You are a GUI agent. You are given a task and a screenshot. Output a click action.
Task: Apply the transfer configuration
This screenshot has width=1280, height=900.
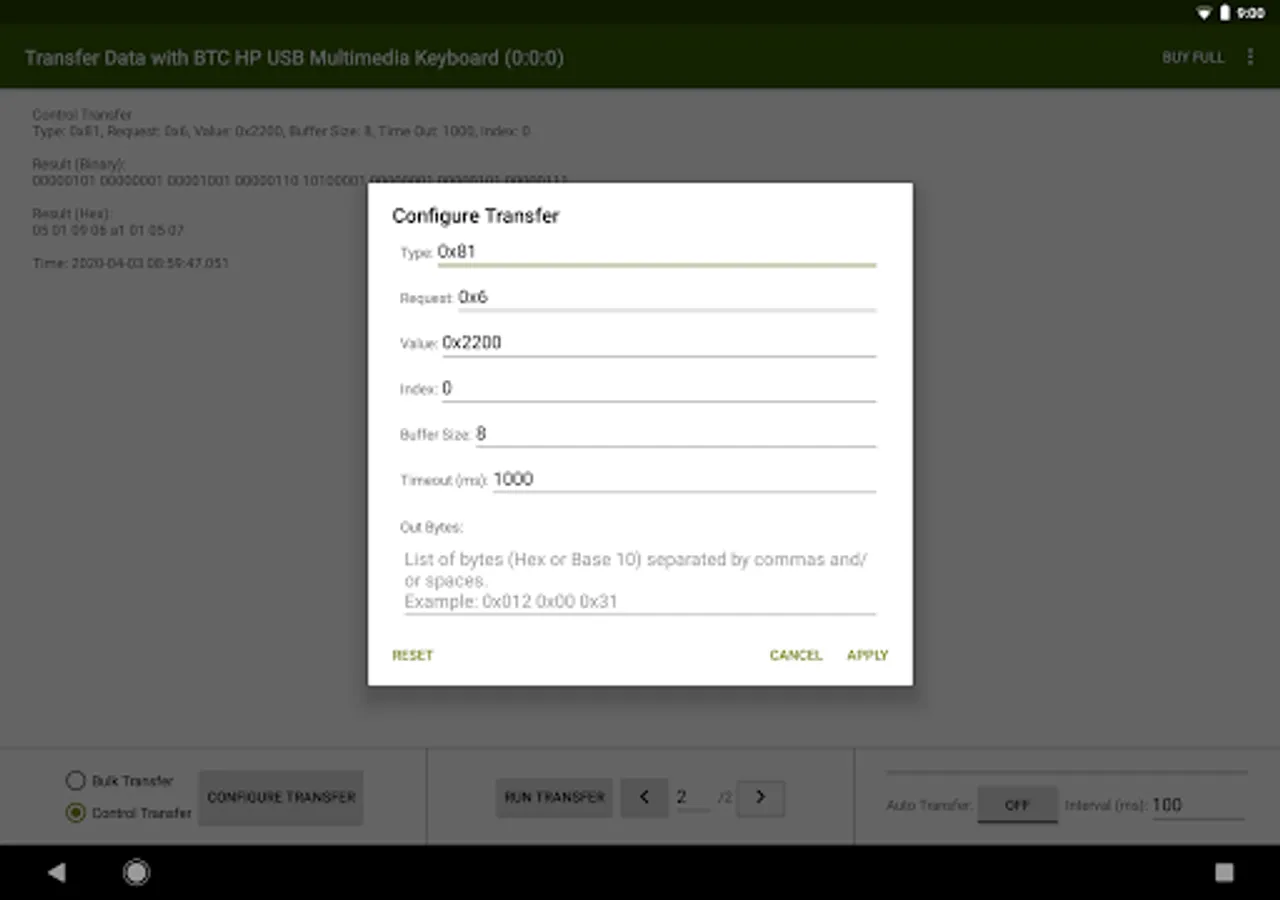(x=868, y=655)
